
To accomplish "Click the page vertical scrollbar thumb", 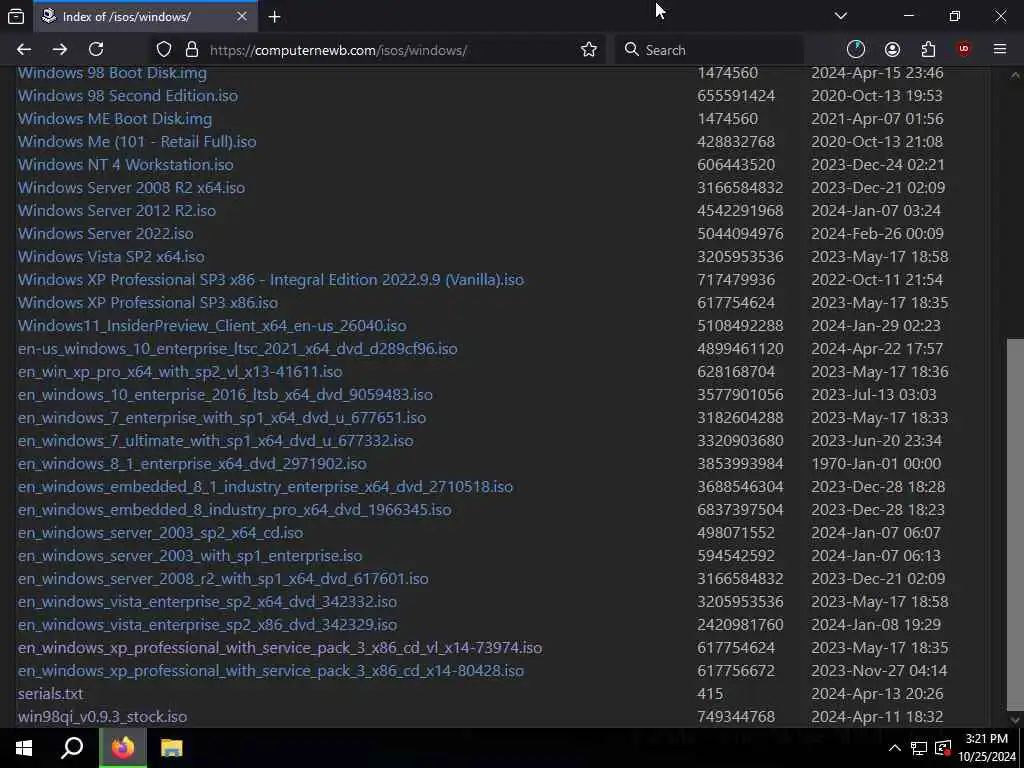I will click(x=1015, y=524).
